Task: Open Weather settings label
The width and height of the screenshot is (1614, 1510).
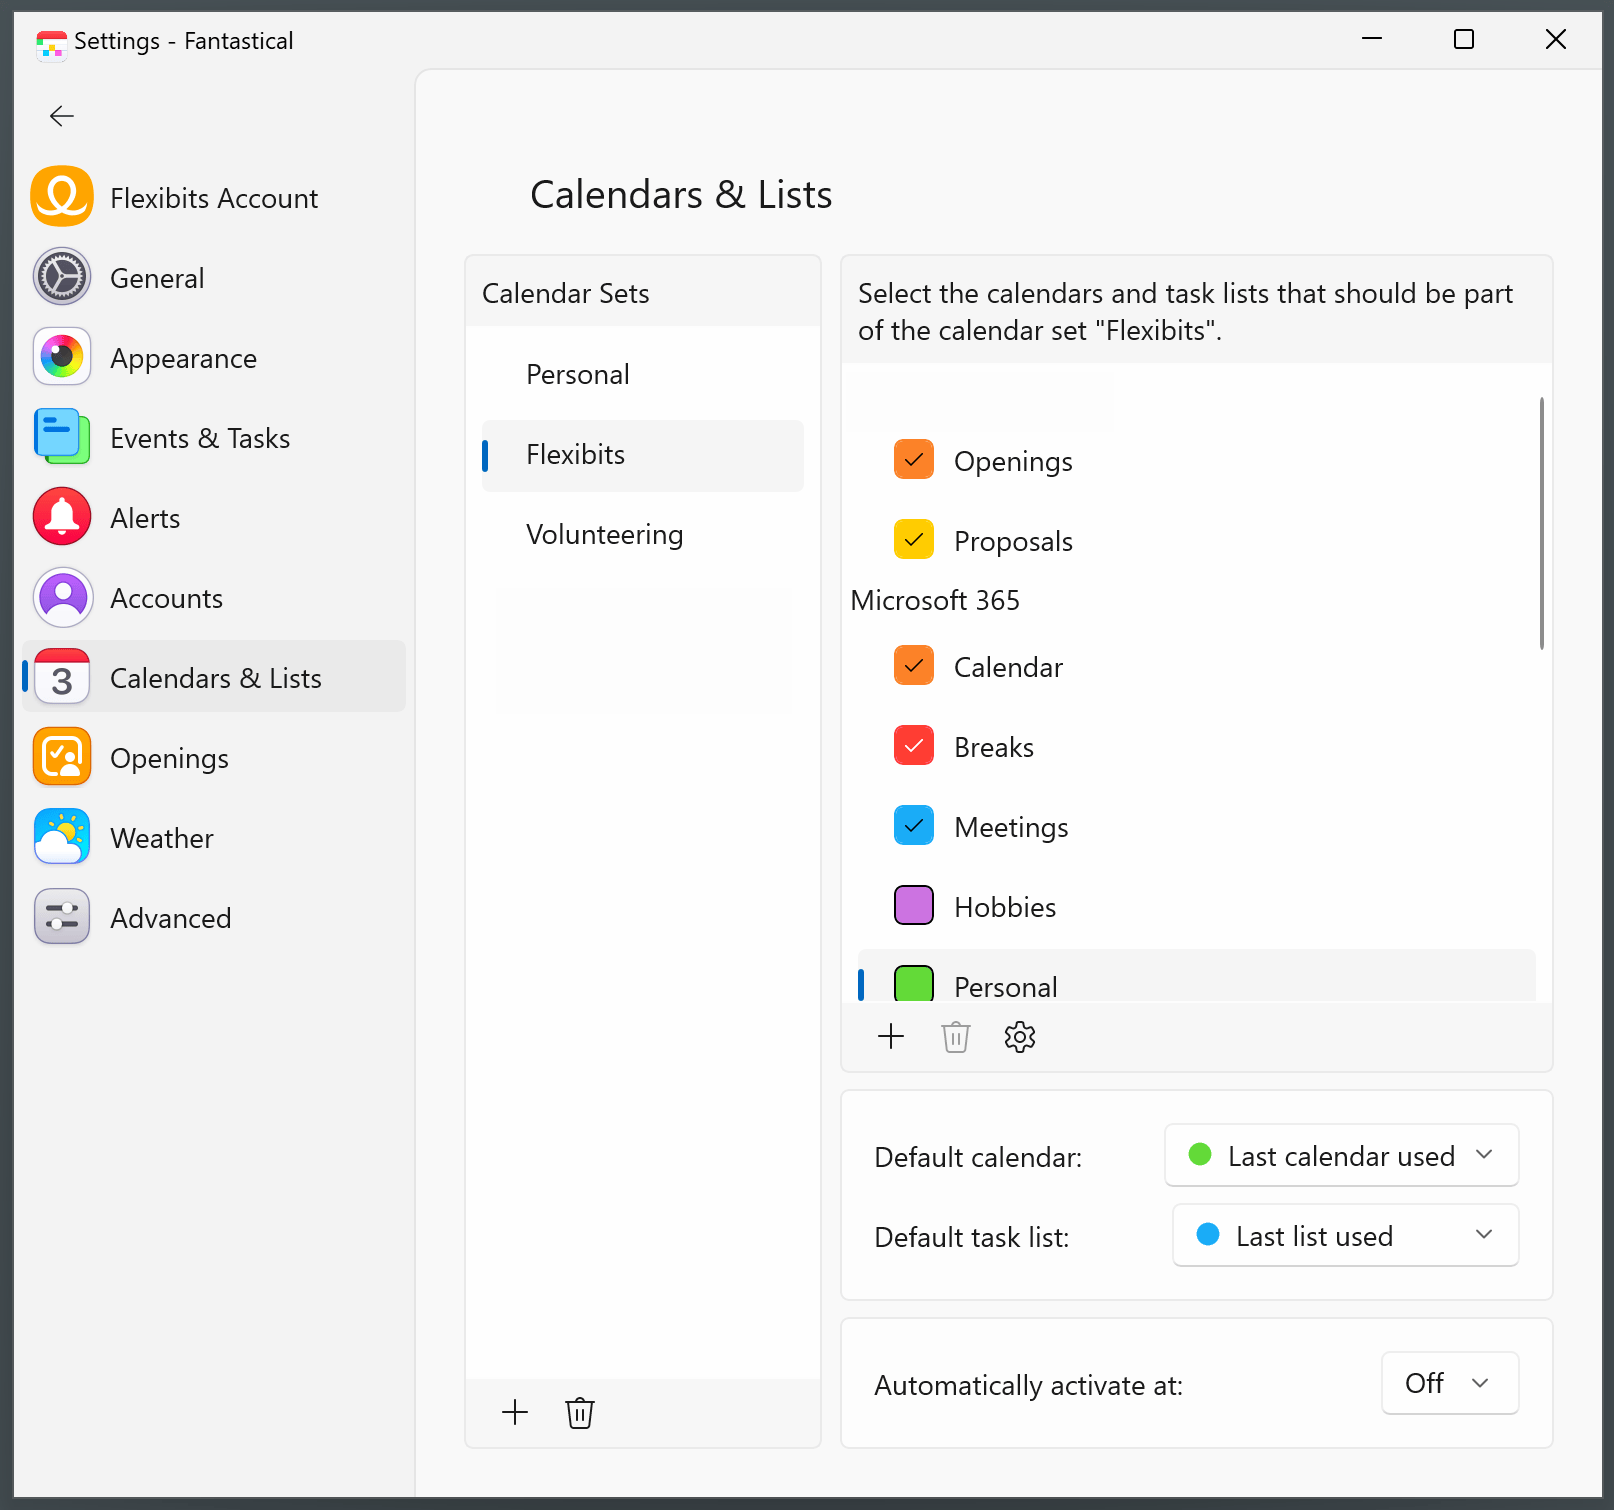Action: (x=162, y=838)
